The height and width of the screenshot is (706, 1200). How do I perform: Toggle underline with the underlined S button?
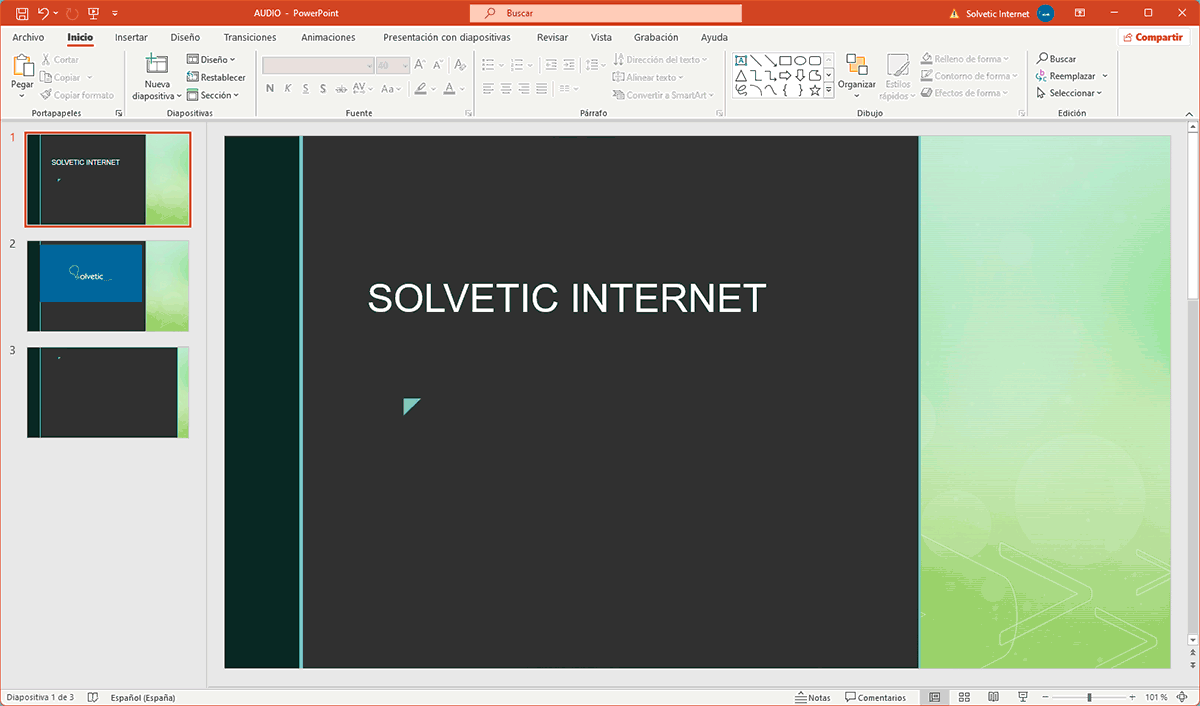coord(306,89)
